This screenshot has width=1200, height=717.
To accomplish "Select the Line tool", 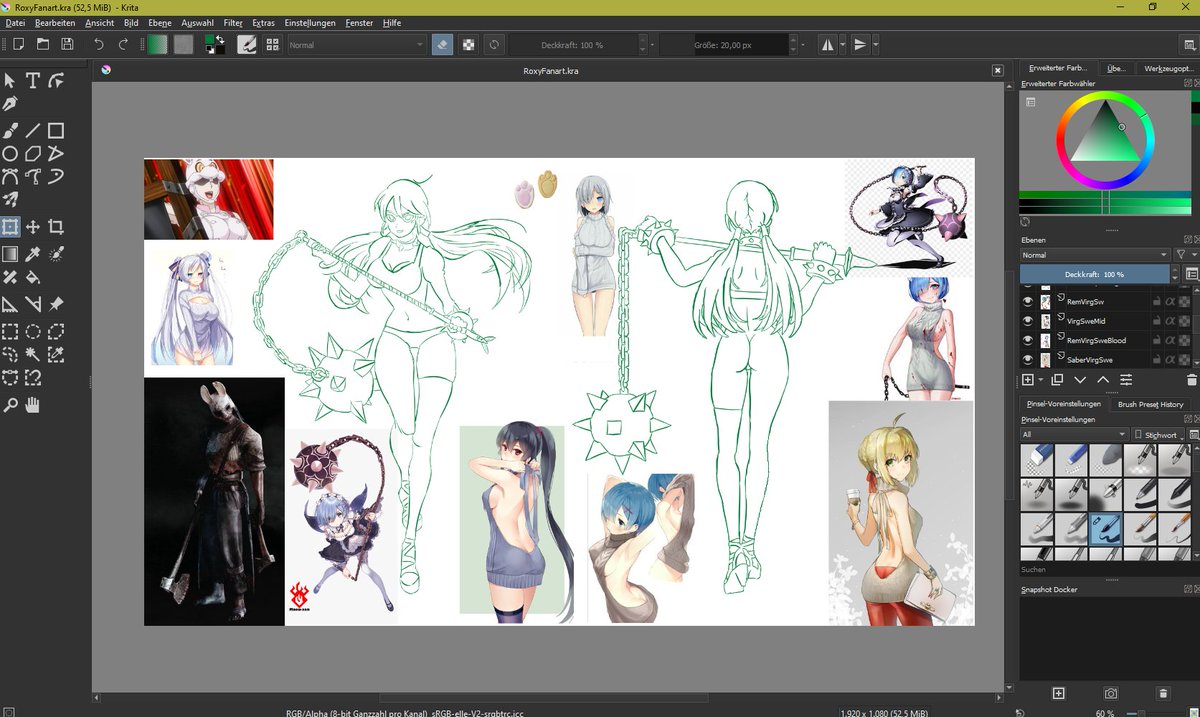I will [33, 130].
